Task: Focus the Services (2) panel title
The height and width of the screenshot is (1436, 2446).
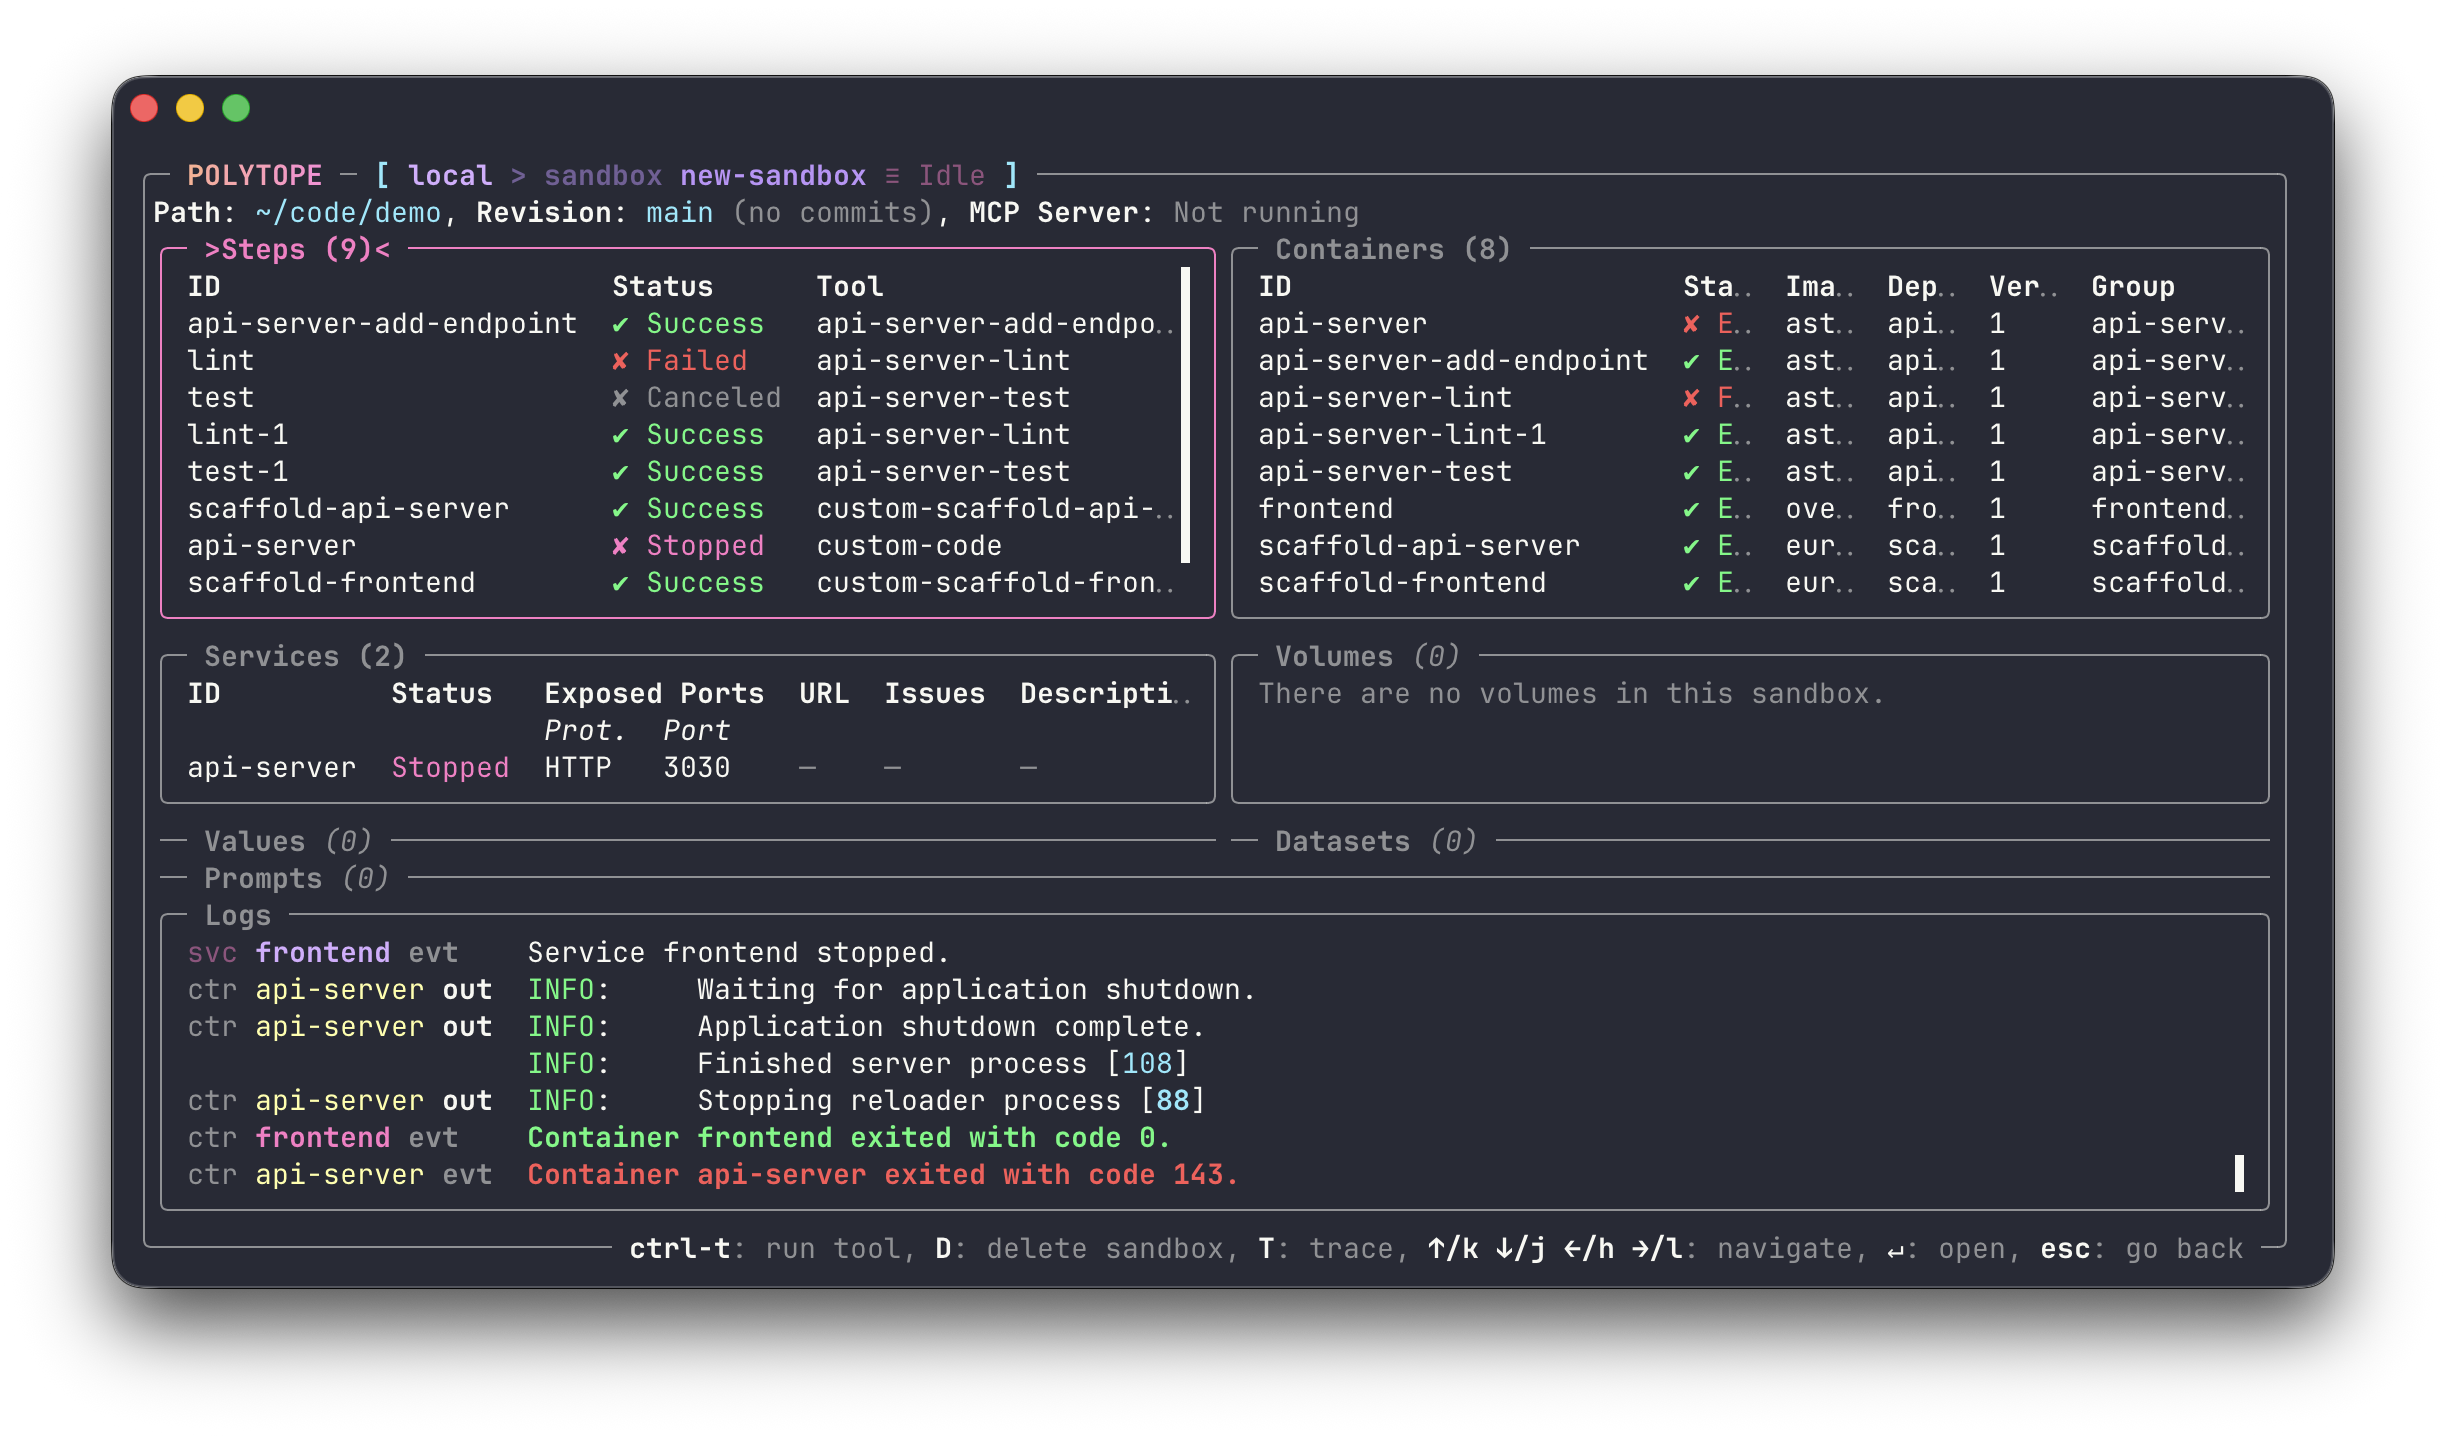Action: [305, 656]
